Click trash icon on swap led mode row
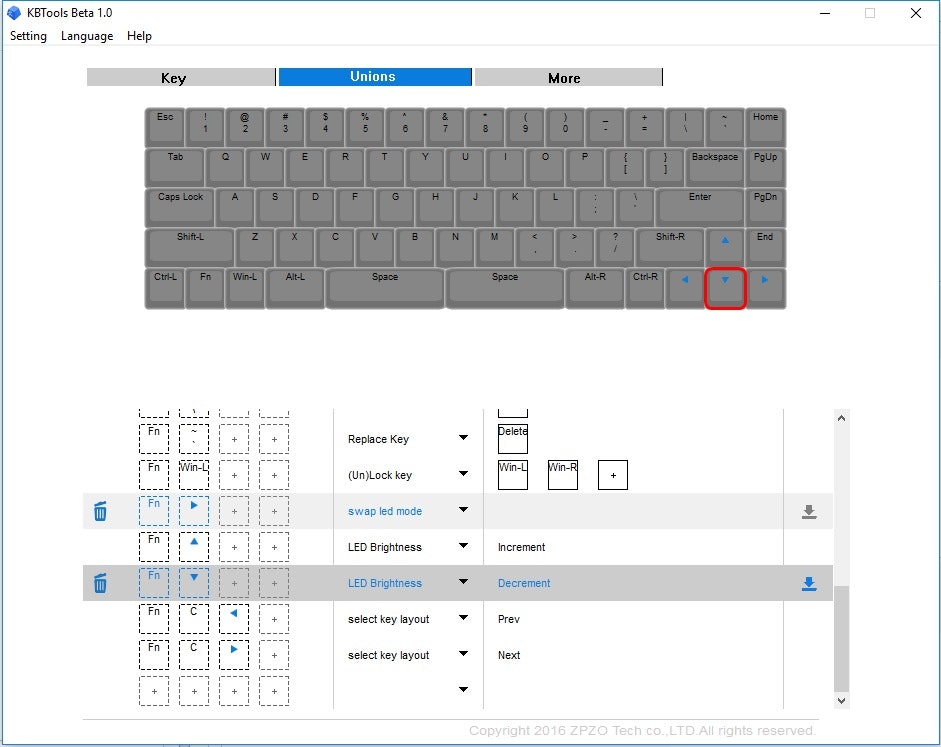Viewport: 941px width, 747px height. pos(100,511)
